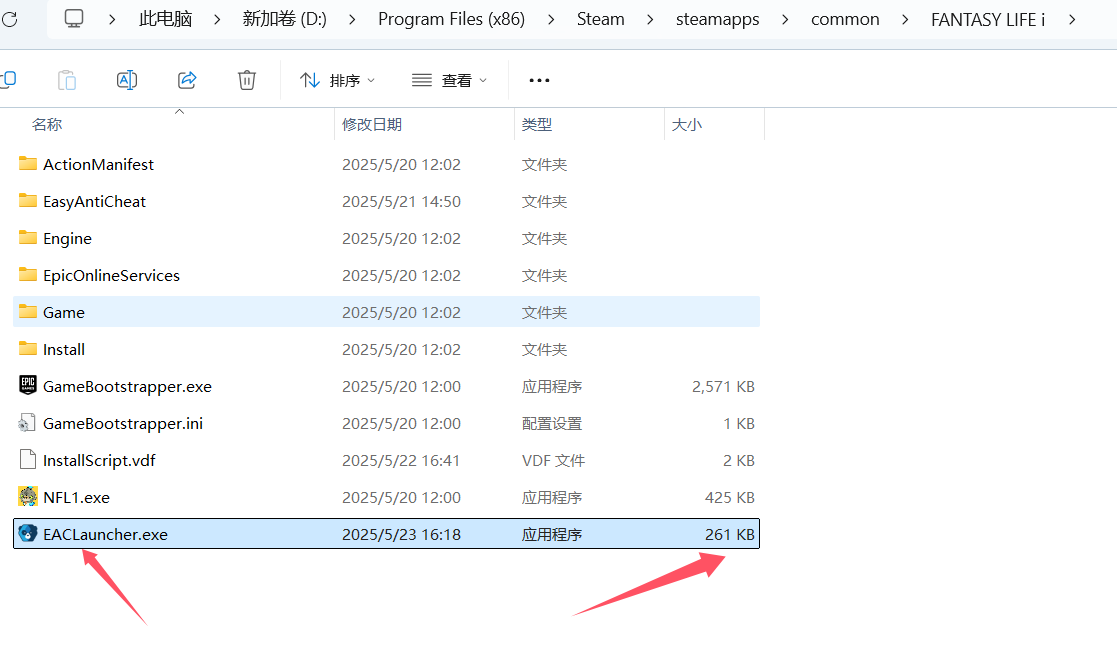Sort by the 修改日期 column header

pyautogui.click(x=372, y=125)
